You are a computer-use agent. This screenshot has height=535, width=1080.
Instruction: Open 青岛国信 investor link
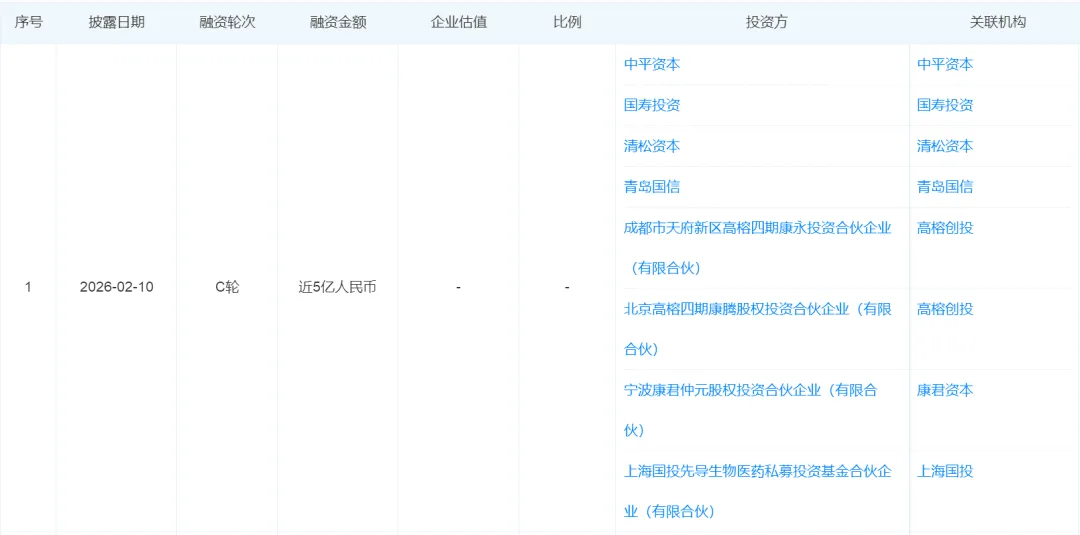click(652, 187)
